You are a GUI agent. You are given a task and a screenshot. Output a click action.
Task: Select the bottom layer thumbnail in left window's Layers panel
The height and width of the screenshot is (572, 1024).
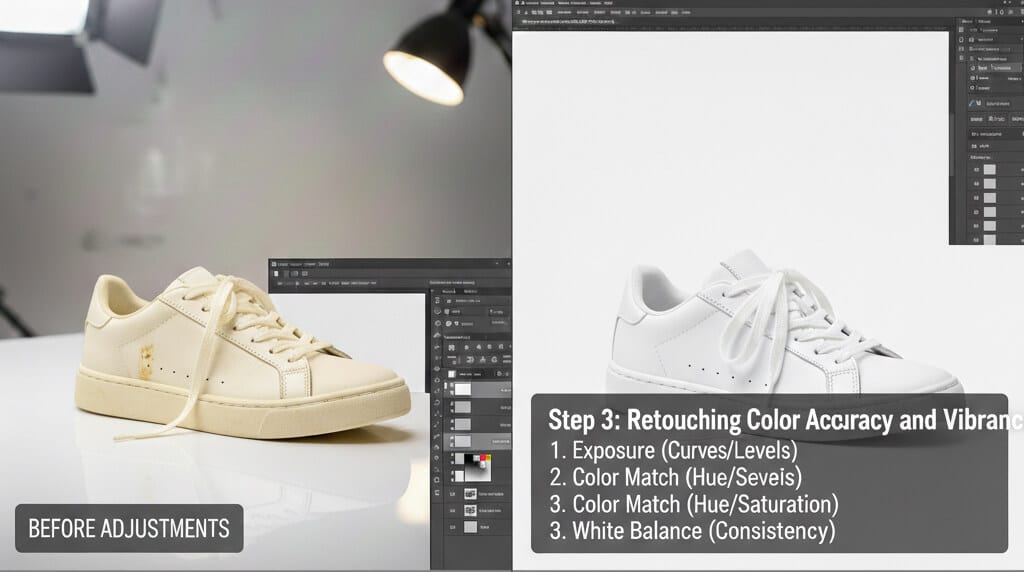pos(470,527)
